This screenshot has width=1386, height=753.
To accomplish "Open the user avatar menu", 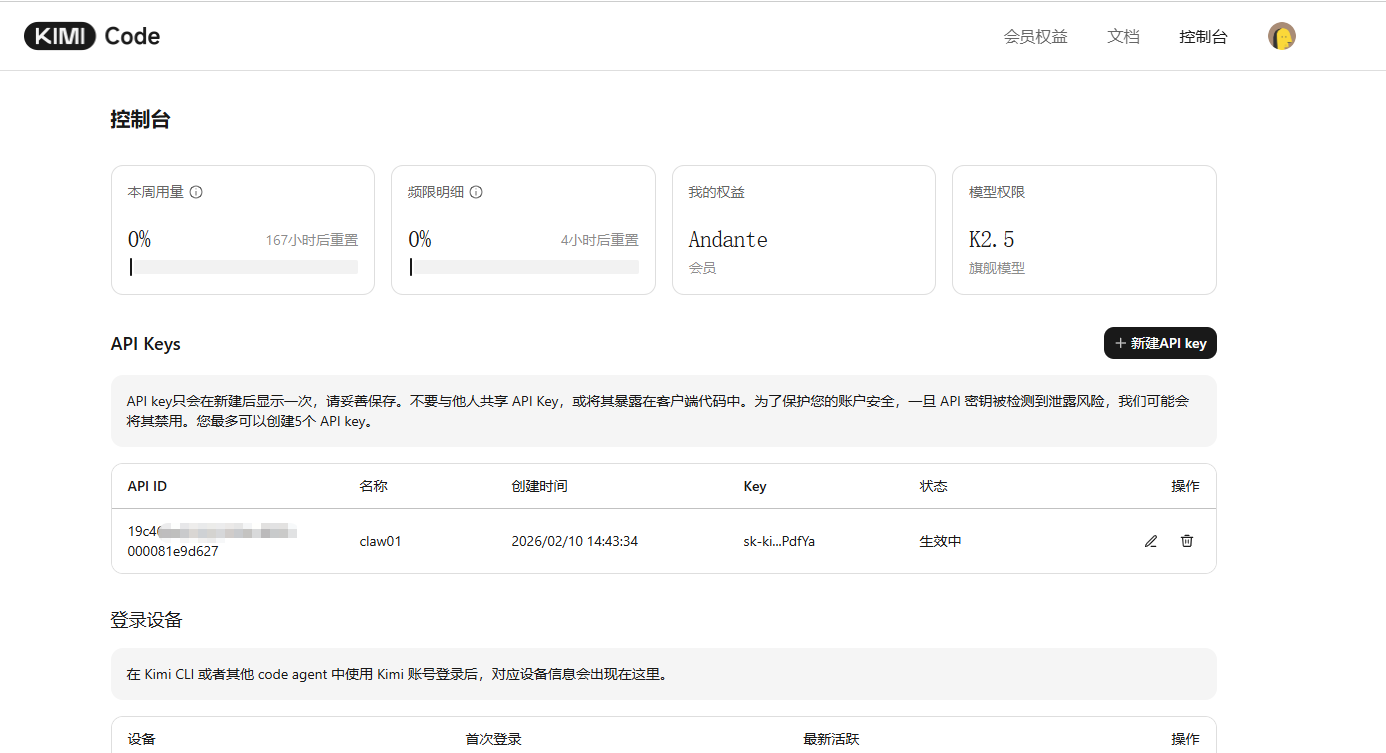I will coord(1281,36).
